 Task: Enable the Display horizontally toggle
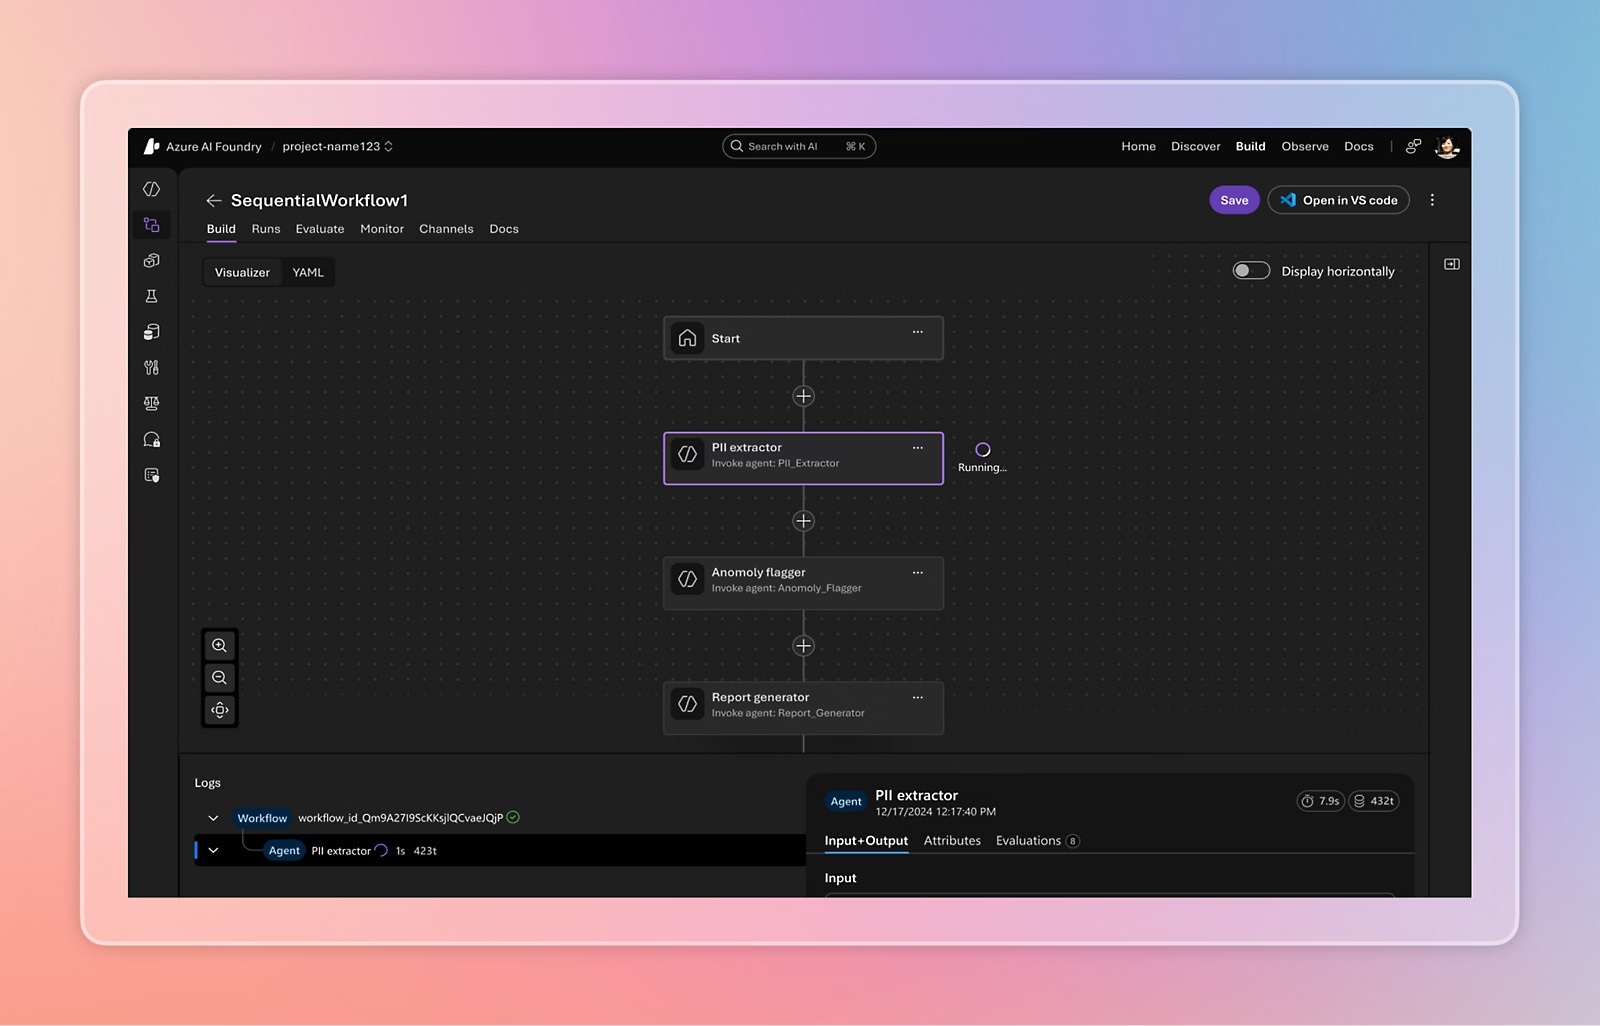1251,270
